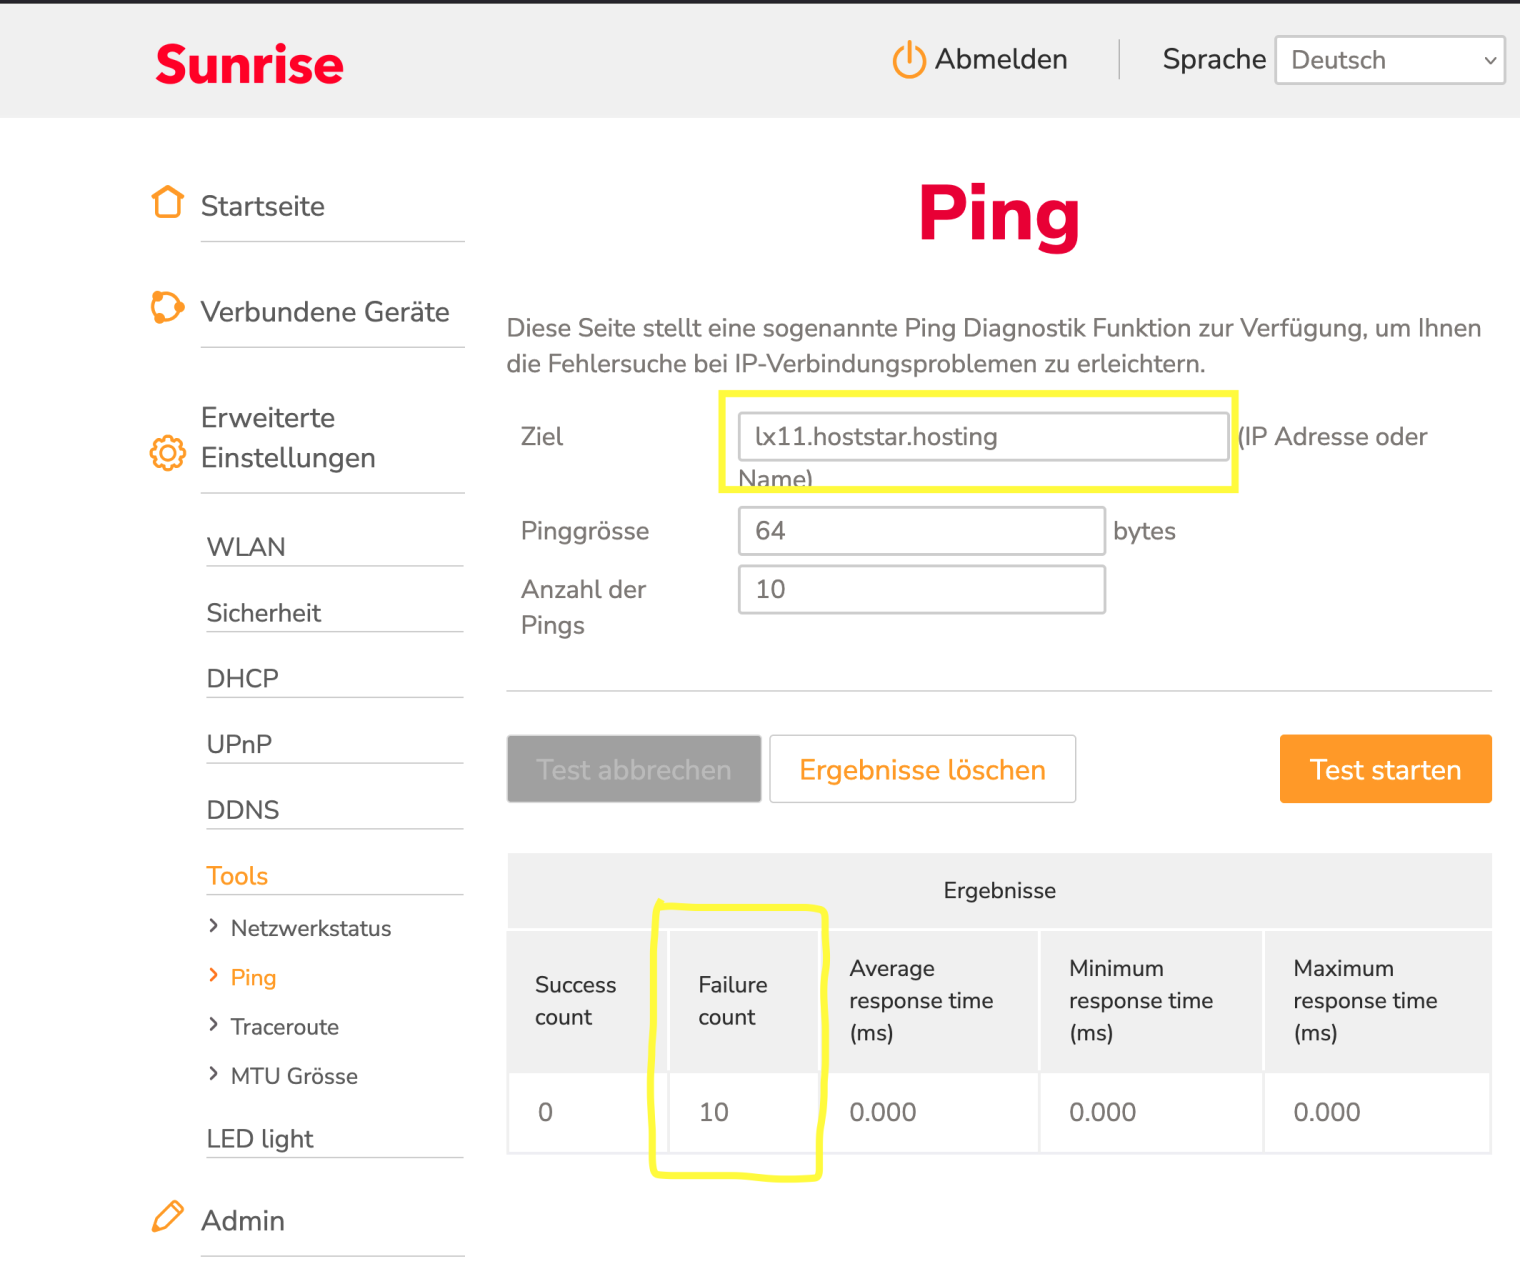Log out via Abmelden link
This screenshot has width=1520, height=1269.
(x=1000, y=60)
